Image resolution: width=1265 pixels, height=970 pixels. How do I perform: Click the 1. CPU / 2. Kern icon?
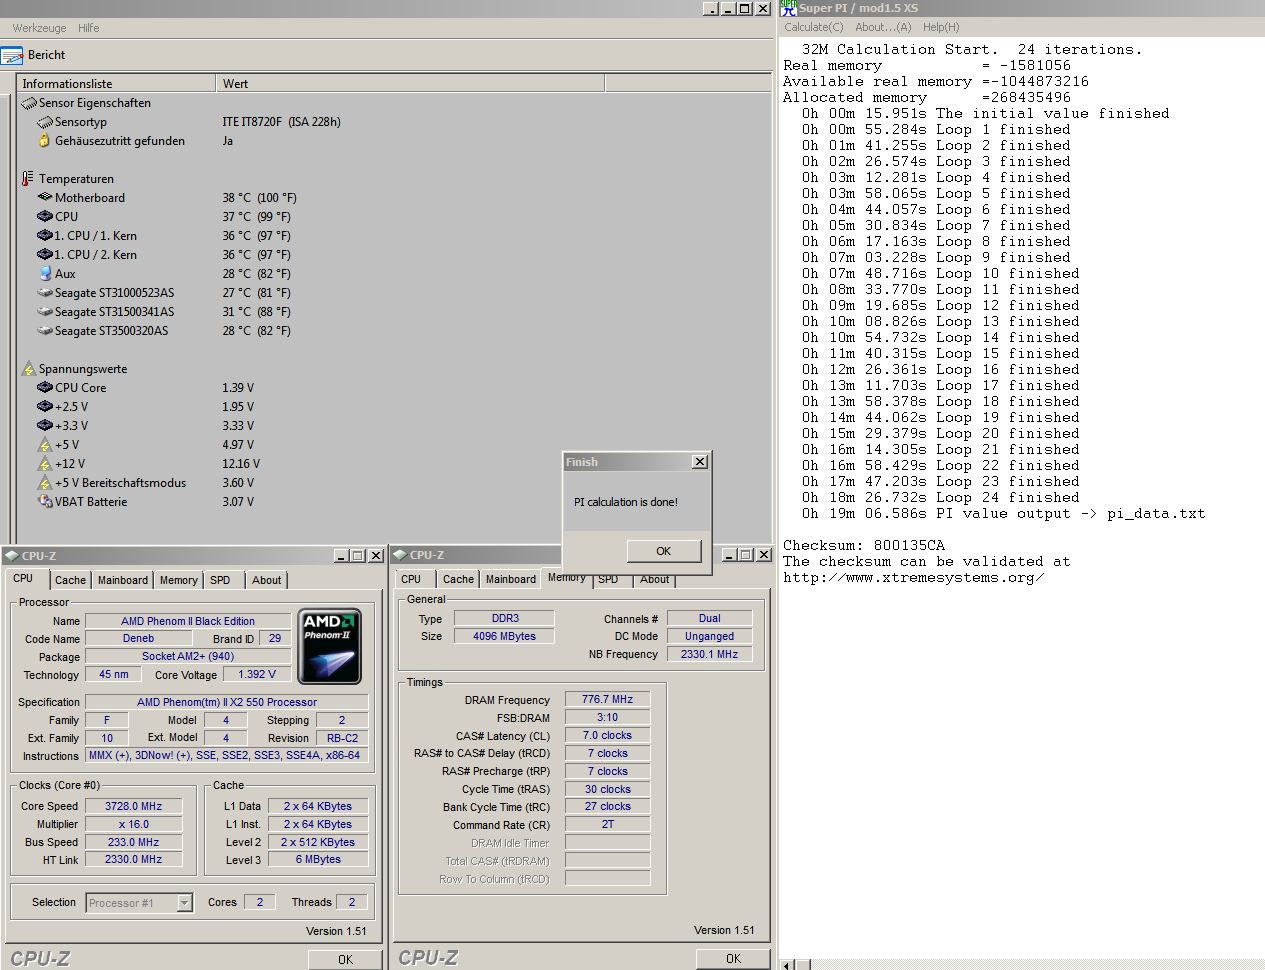click(x=44, y=255)
